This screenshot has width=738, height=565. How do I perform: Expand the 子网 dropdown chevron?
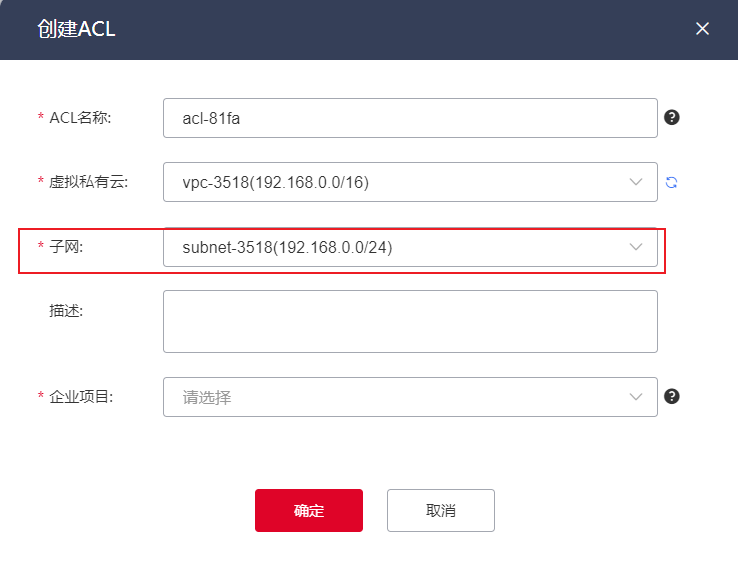[636, 247]
